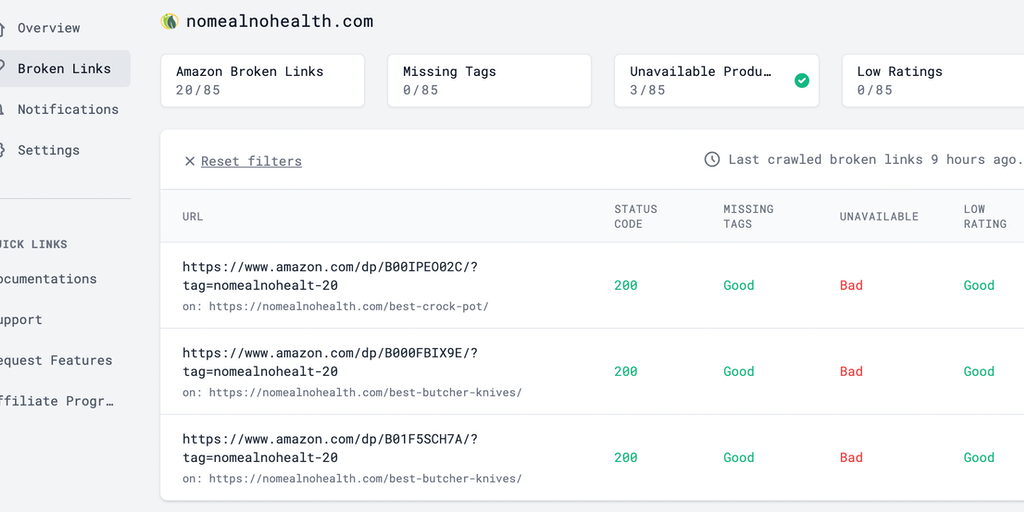Click the B00IPEO02C Amazon product URL
The width and height of the screenshot is (1024, 512).
tap(330, 276)
